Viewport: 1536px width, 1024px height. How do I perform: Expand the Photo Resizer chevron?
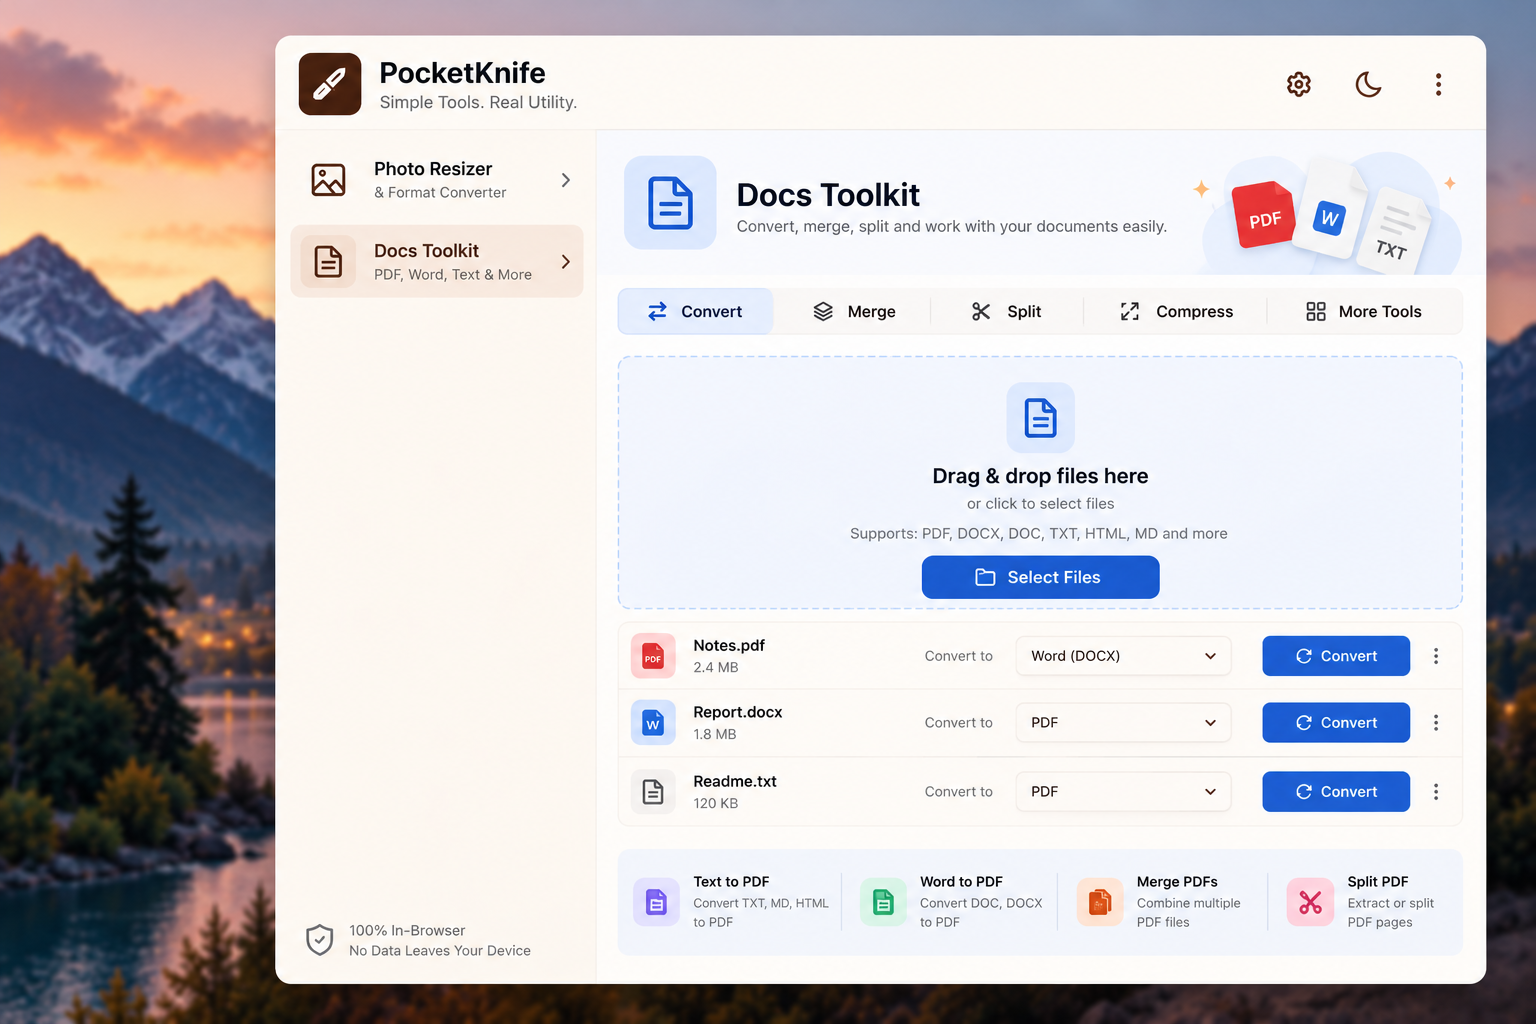[565, 180]
